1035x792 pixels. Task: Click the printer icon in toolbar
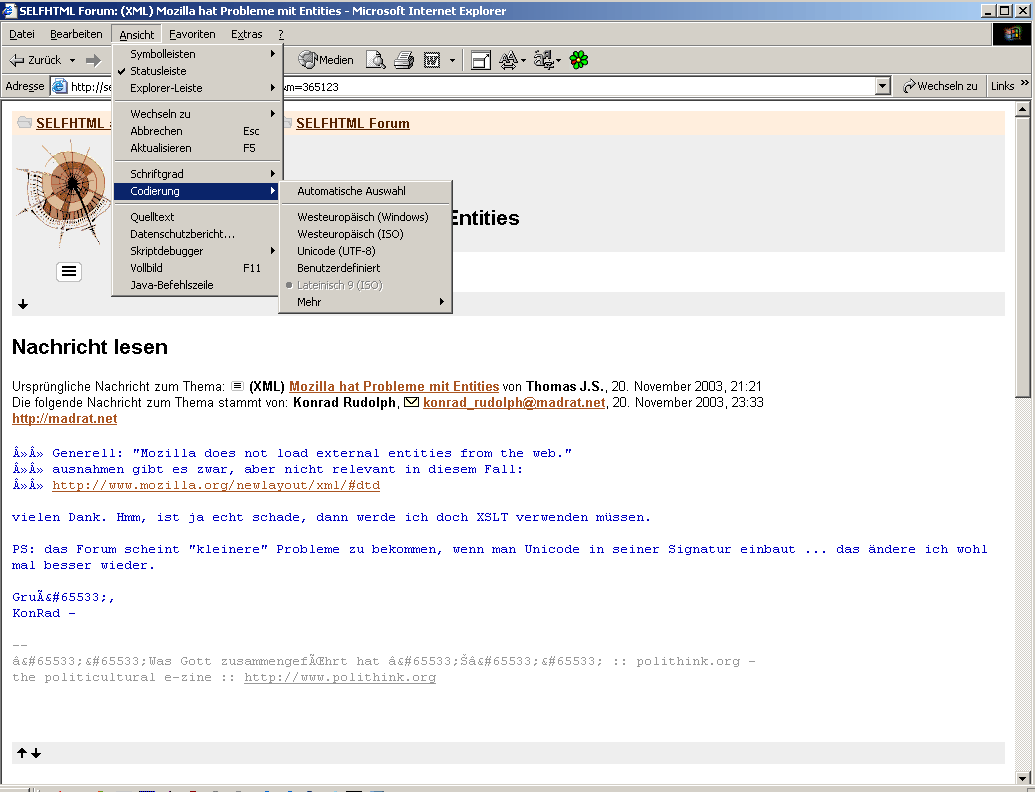(404, 60)
